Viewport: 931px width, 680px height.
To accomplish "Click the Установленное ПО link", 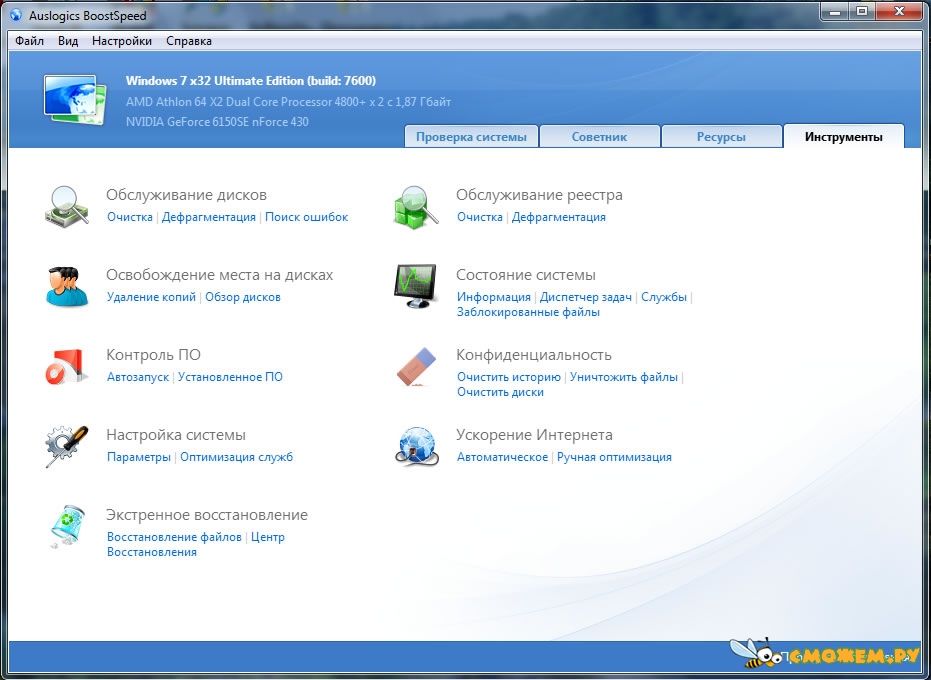I will coord(230,377).
